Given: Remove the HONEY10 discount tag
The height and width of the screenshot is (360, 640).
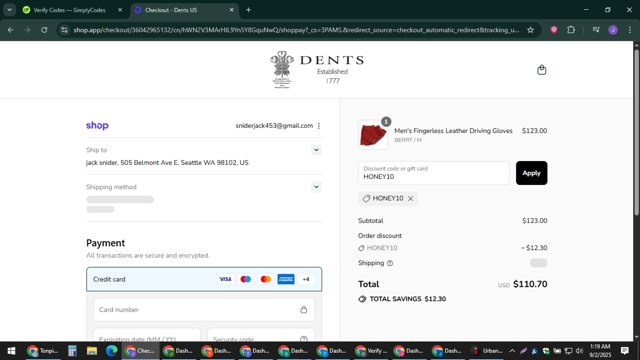Looking at the screenshot, I should coord(411,198).
